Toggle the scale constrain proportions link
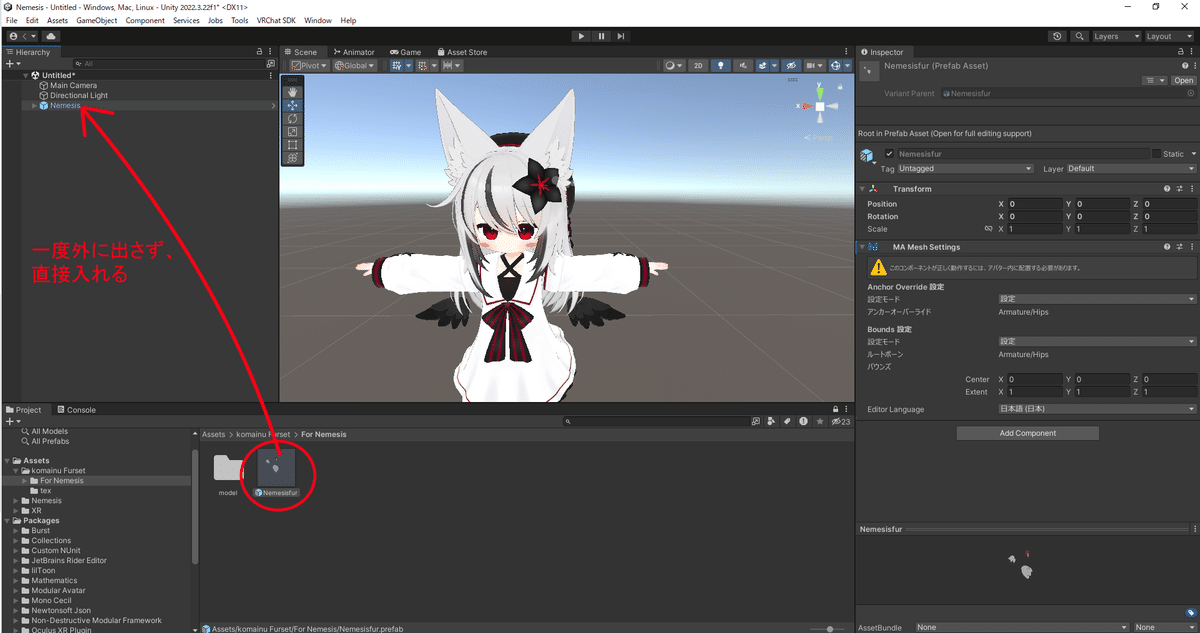The height and width of the screenshot is (633, 1200). (x=988, y=229)
